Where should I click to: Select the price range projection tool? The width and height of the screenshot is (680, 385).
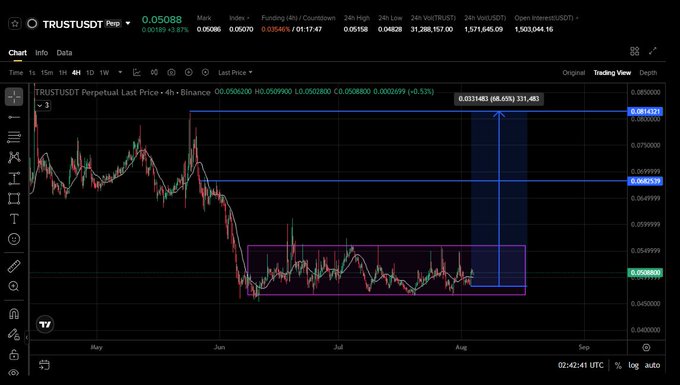[14, 178]
